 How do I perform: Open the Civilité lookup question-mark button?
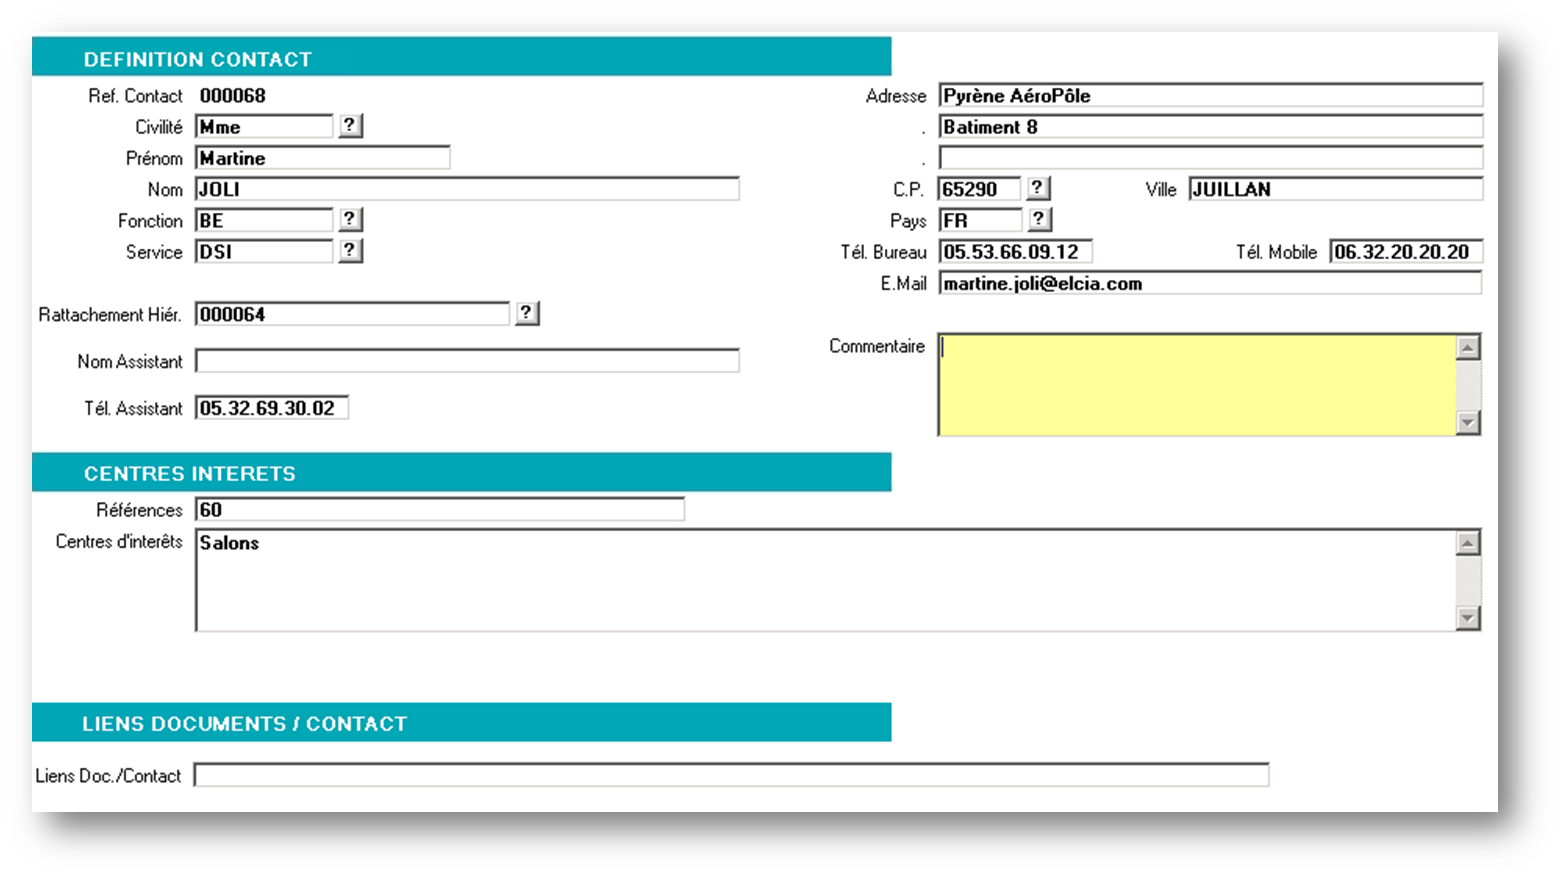[x=349, y=126]
